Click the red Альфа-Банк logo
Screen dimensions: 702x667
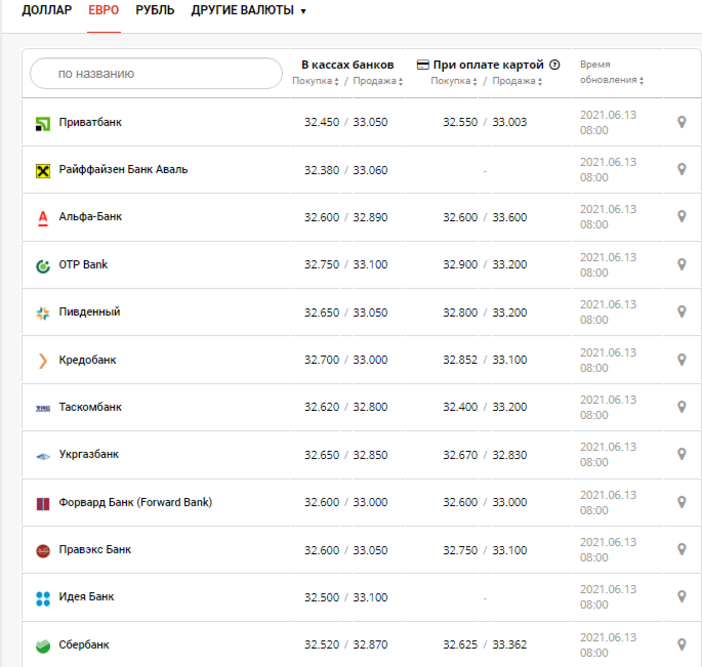click(x=43, y=218)
